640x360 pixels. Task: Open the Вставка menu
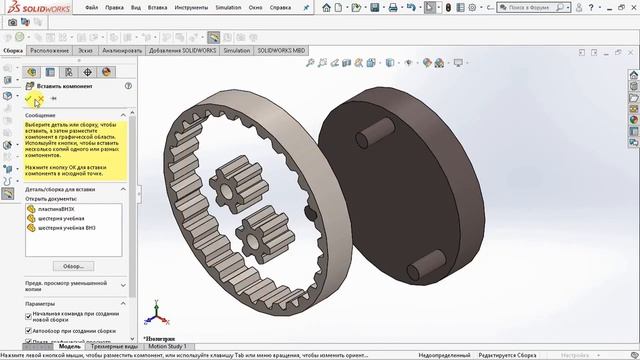tap(157, 7)
